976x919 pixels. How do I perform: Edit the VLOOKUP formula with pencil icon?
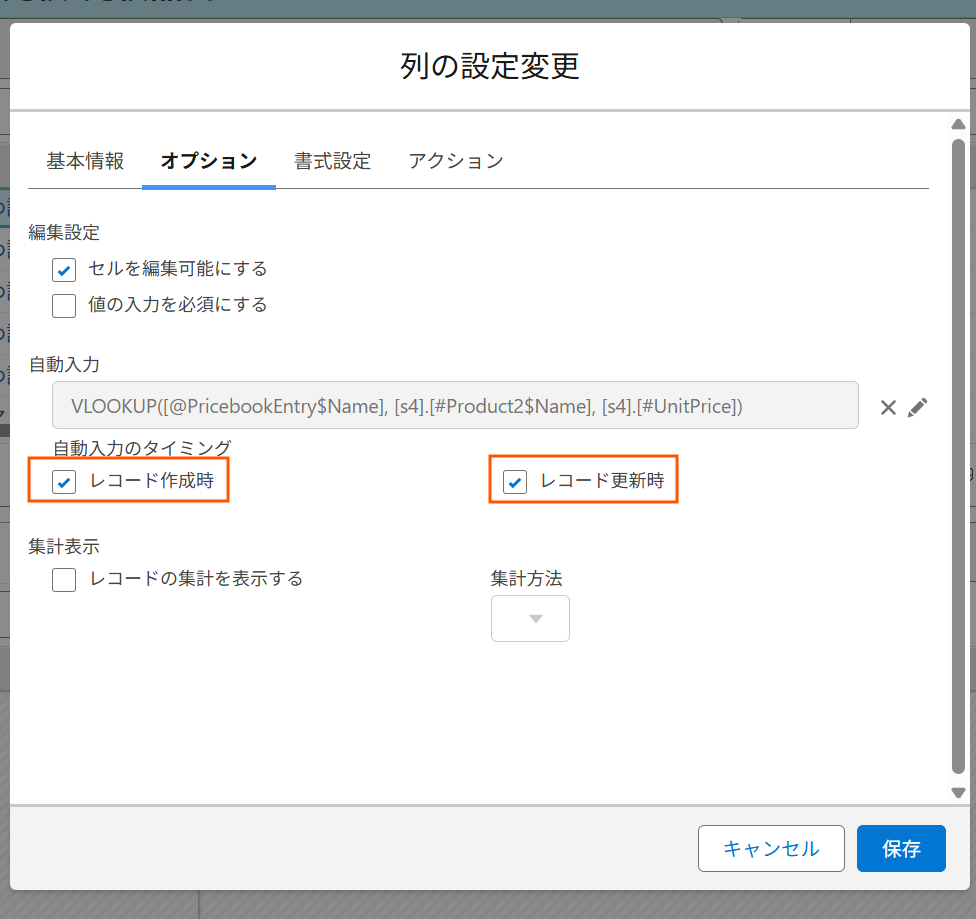(917, 408)
